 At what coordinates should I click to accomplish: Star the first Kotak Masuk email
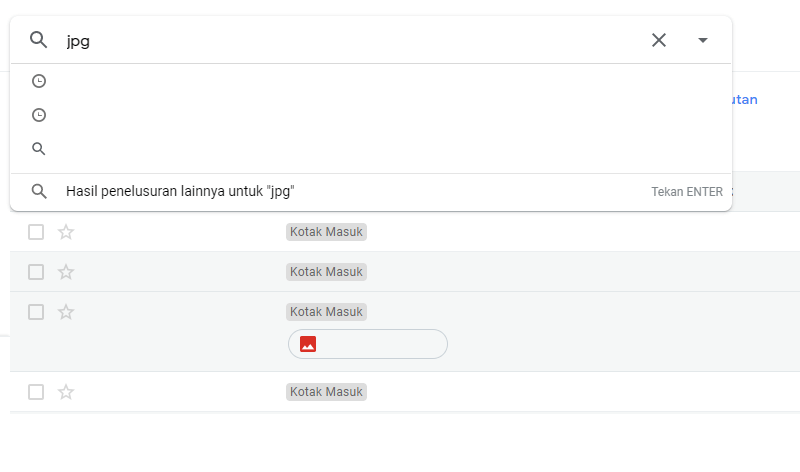[66, 232]
